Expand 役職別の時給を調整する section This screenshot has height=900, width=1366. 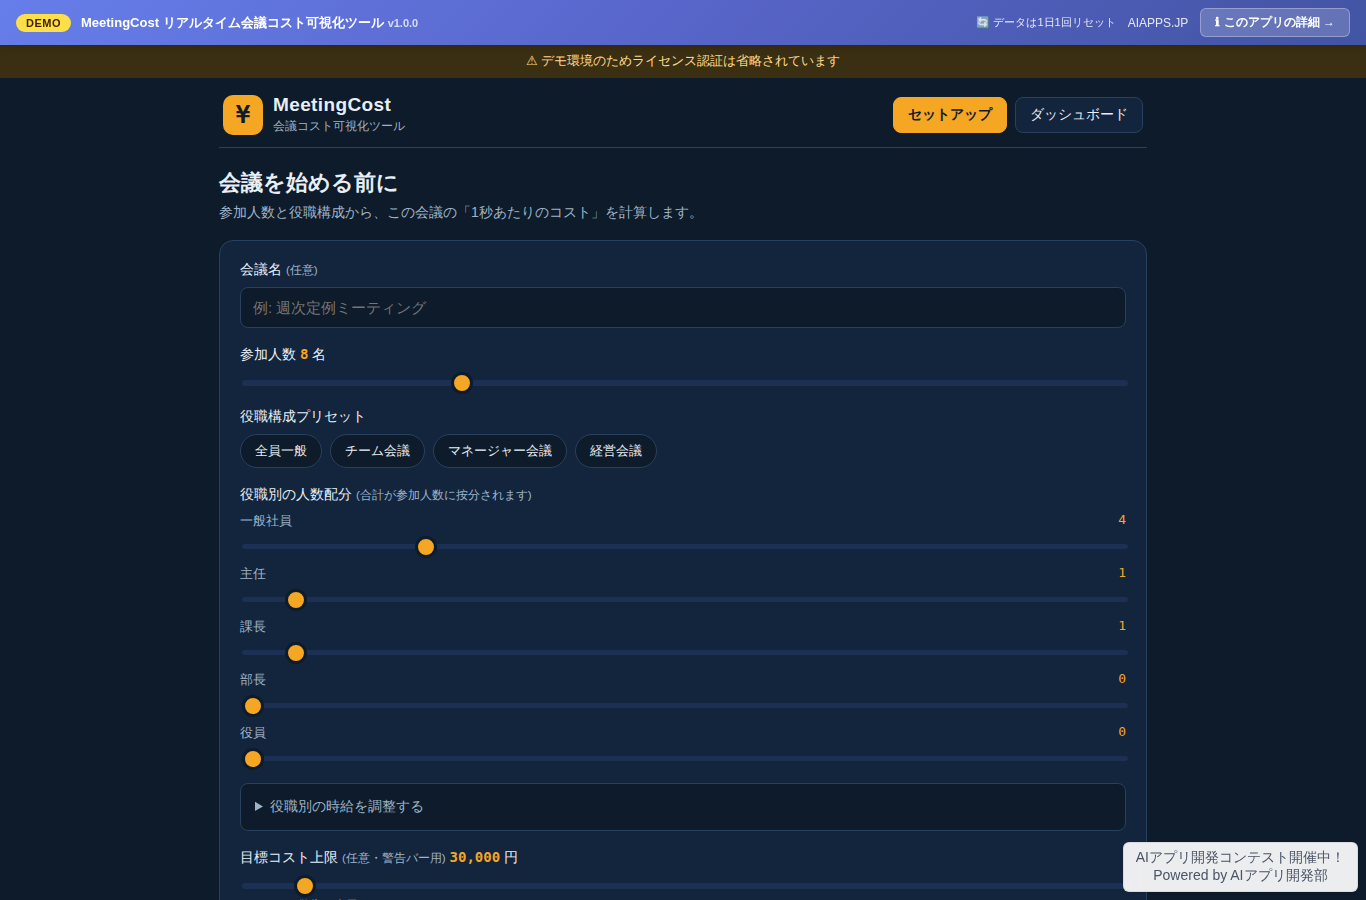click(x=683, y=806)
